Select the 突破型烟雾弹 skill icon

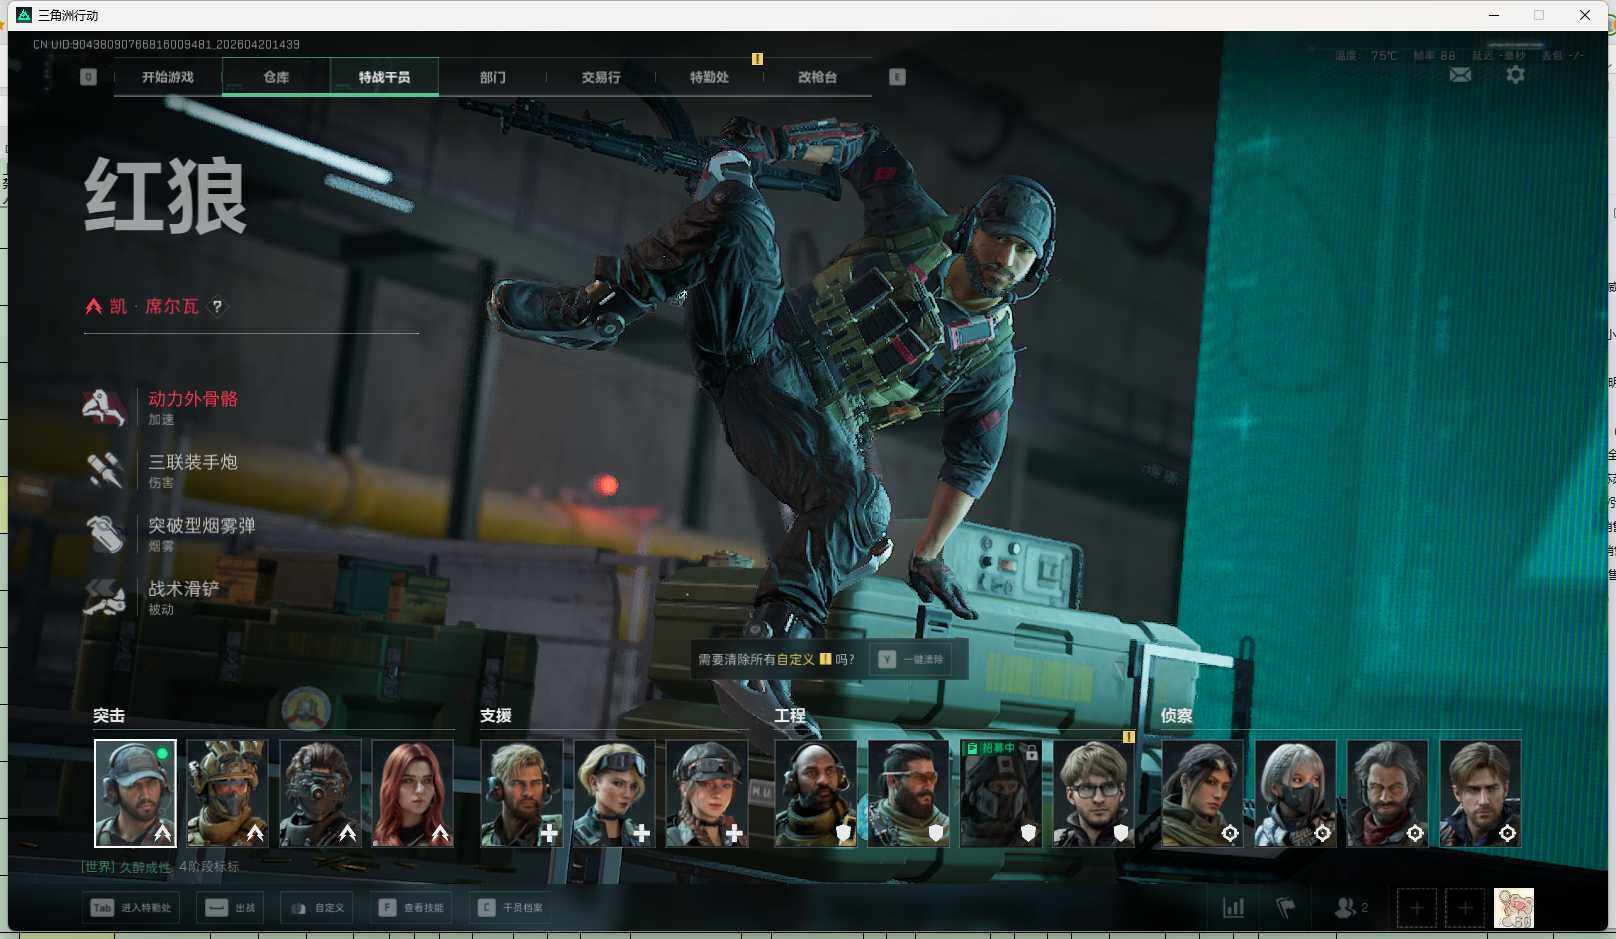pyautogui.click(x=104, y=534)
